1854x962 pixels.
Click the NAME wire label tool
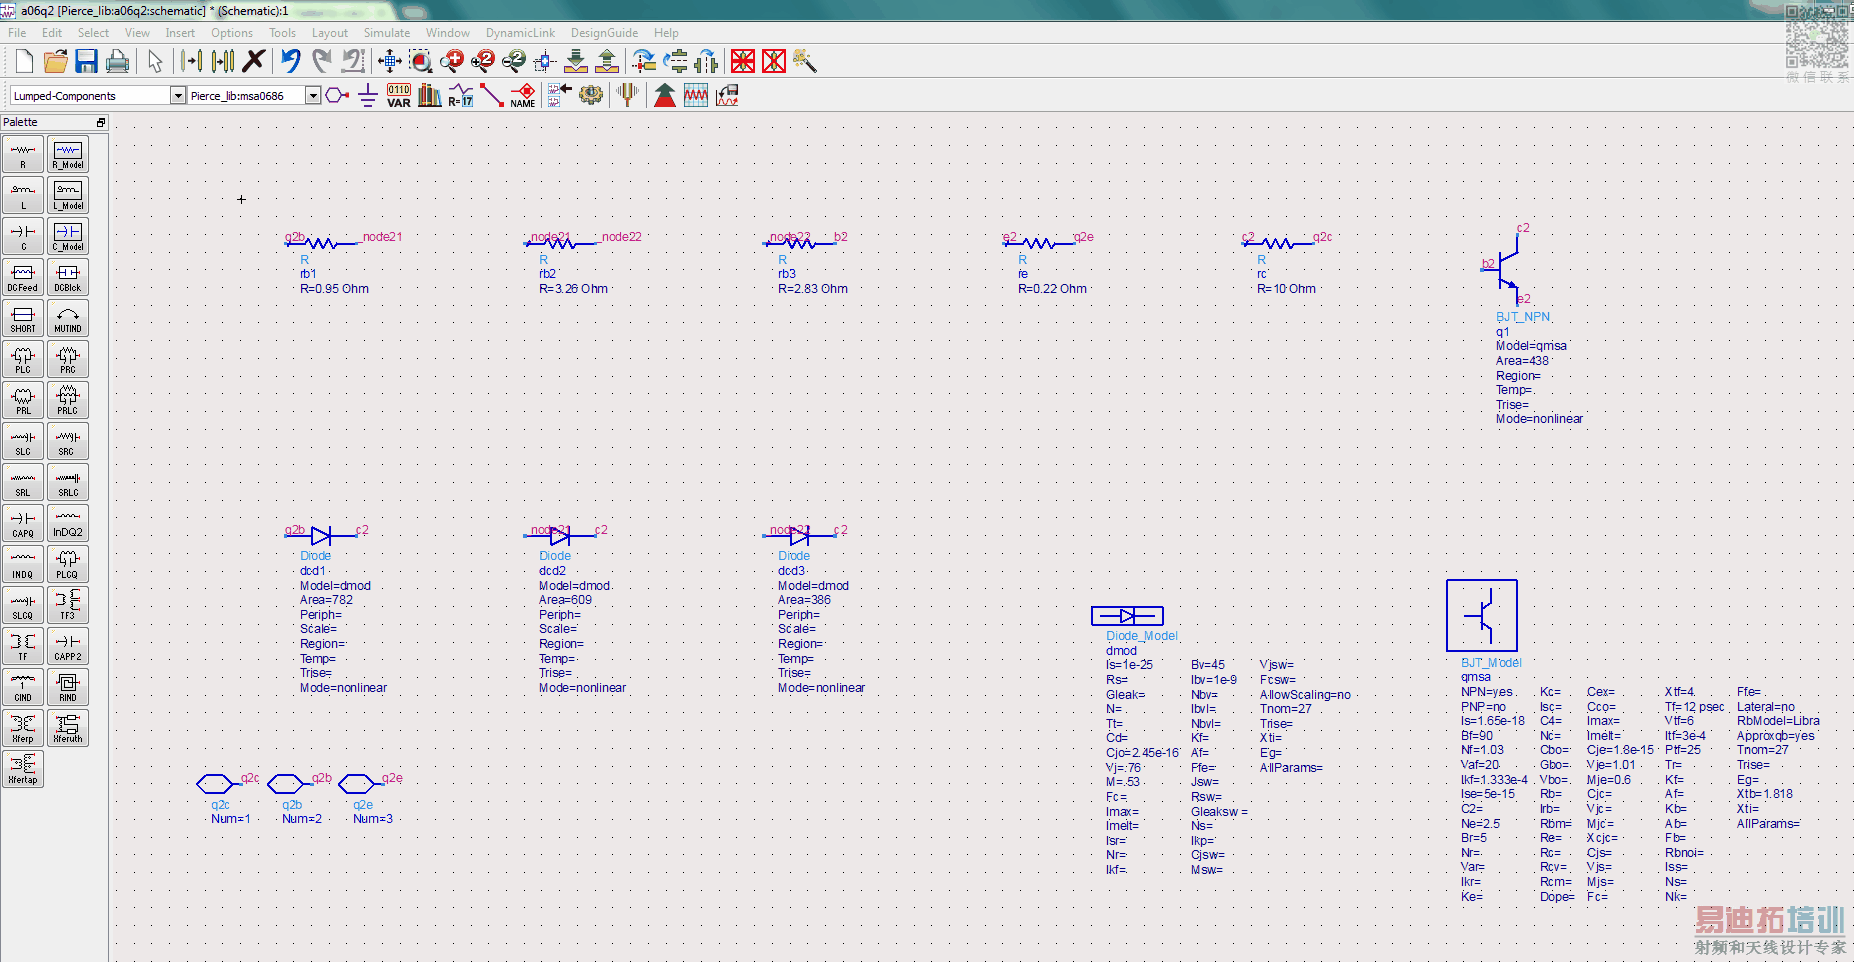523,96
